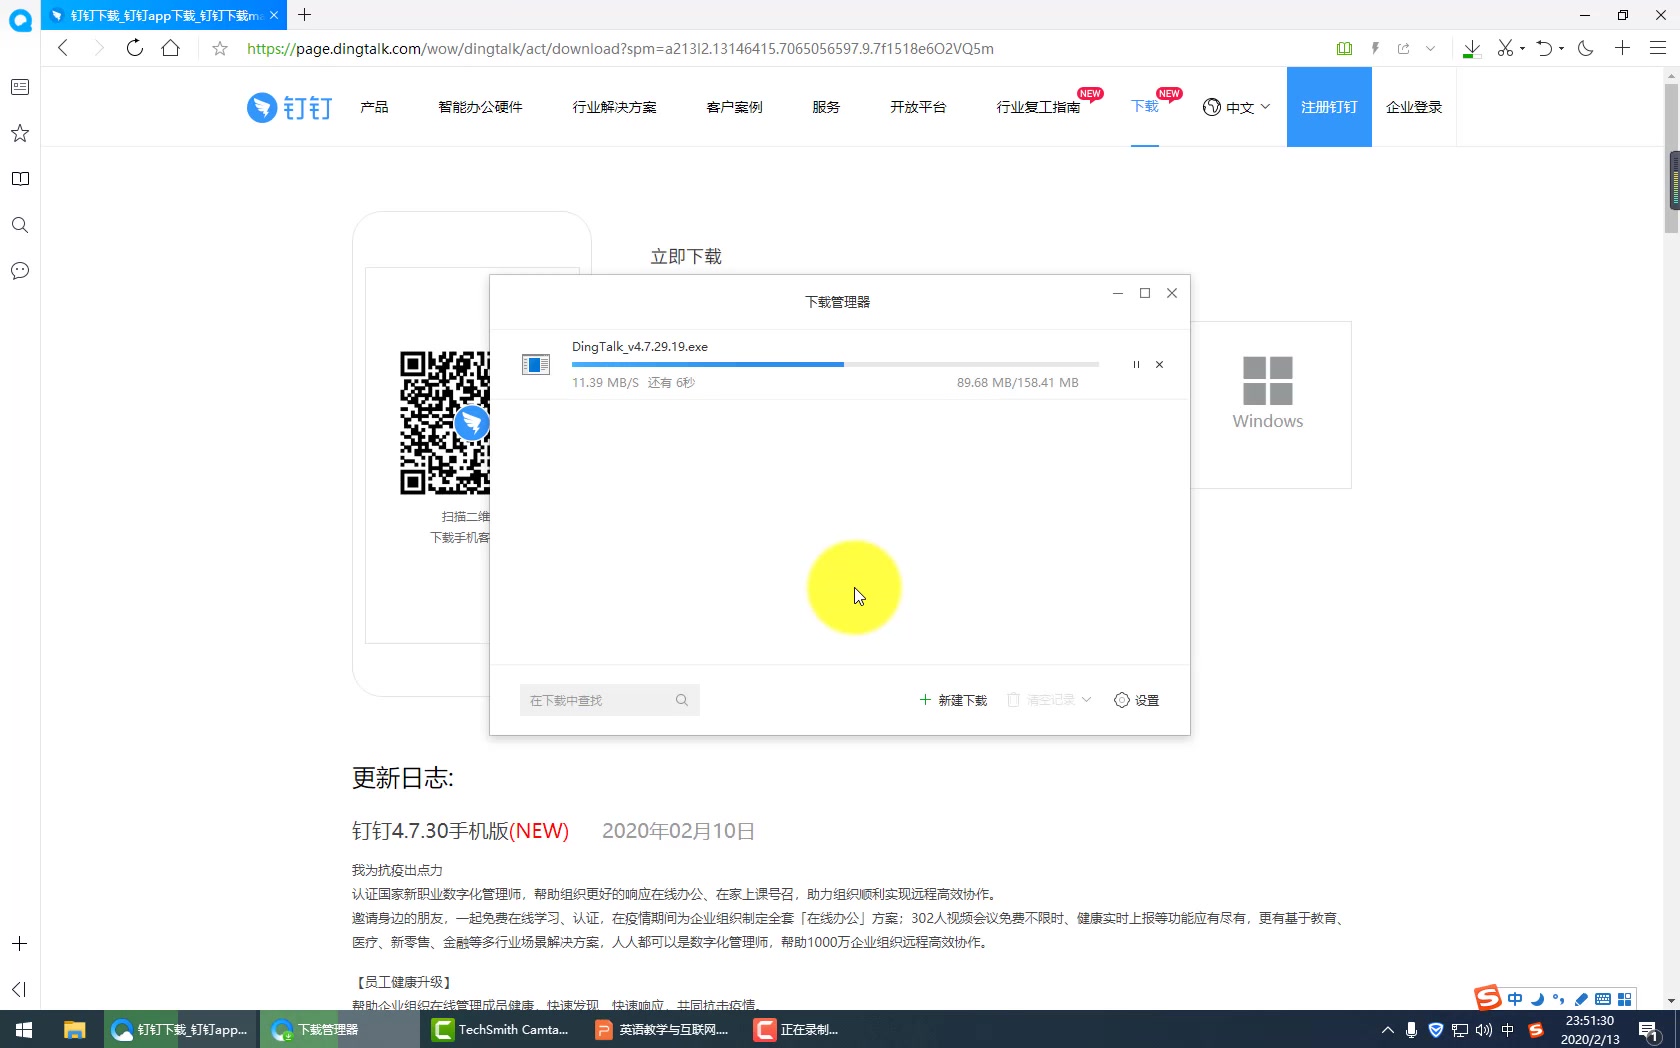
Task: Open the Windows Start menu
Action: click(x=24, y=1029)
